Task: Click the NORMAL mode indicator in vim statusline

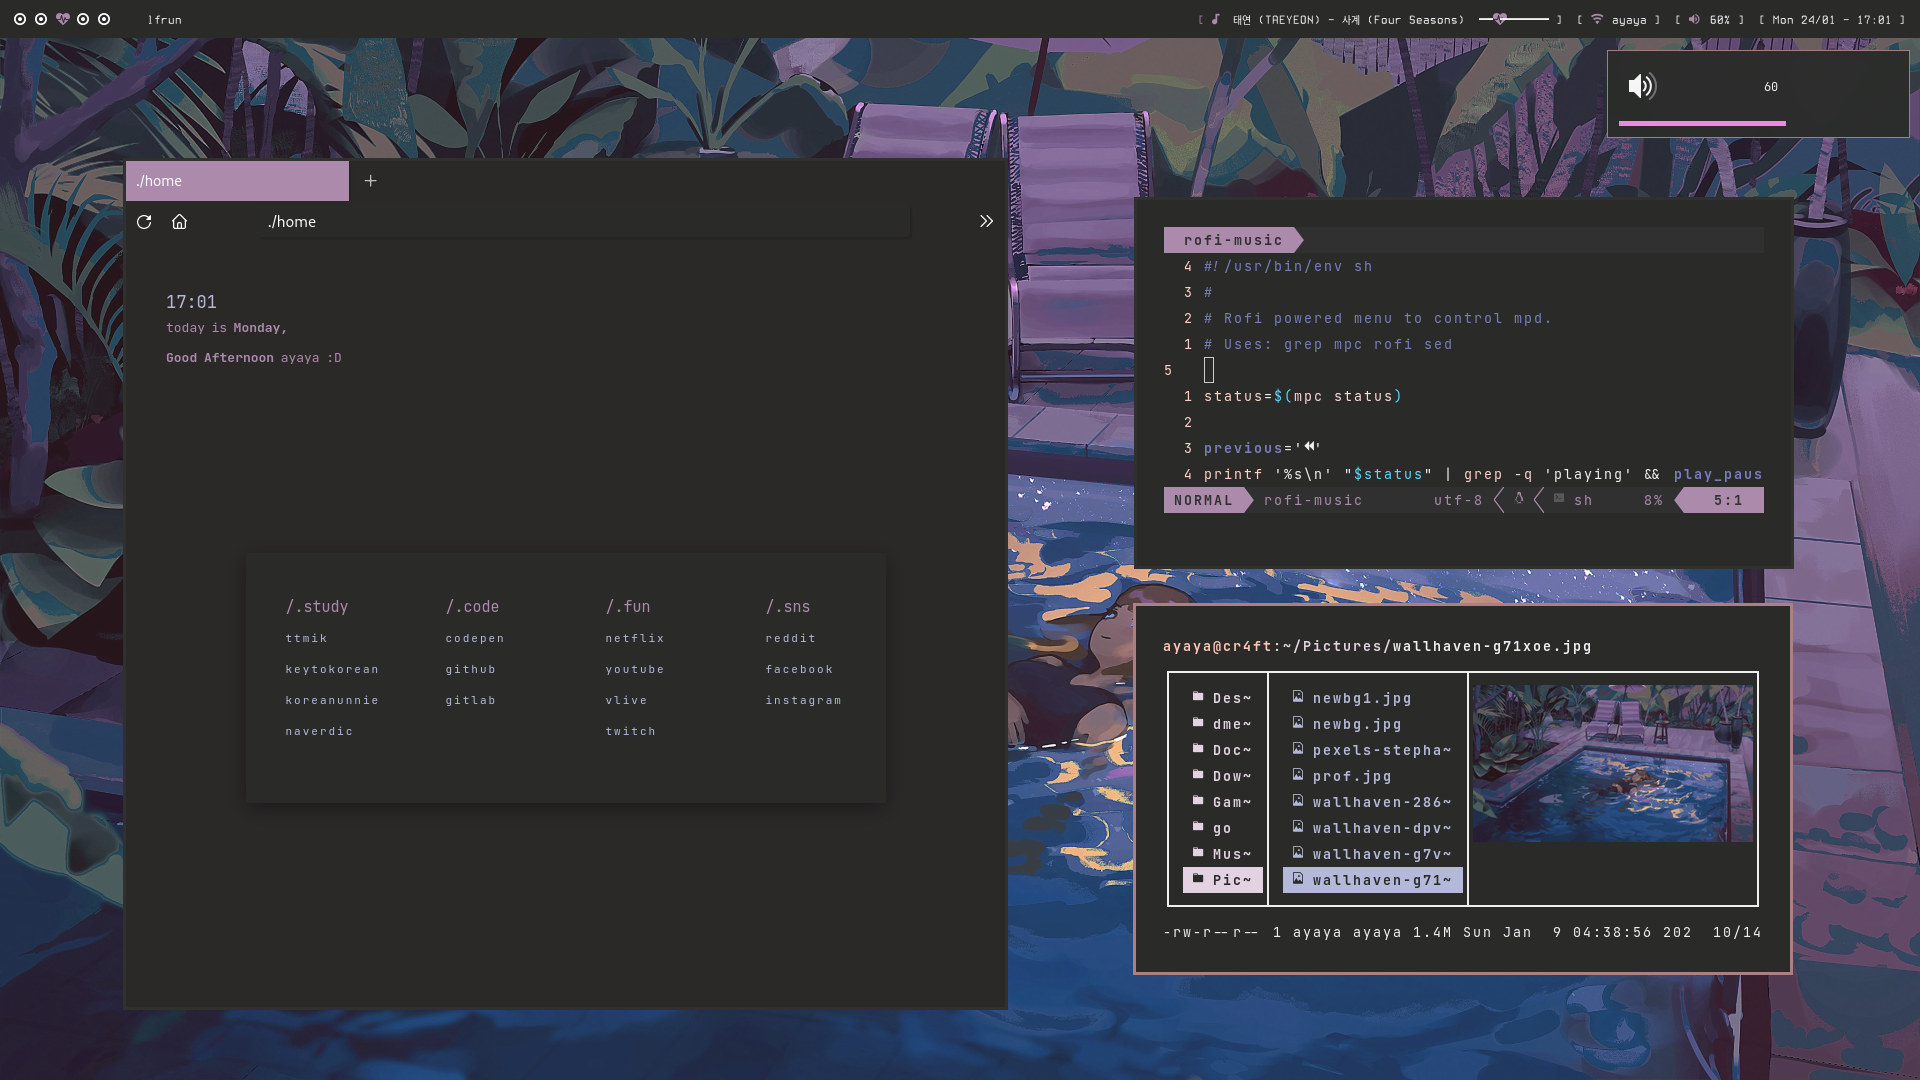Action: [1204, 500]
